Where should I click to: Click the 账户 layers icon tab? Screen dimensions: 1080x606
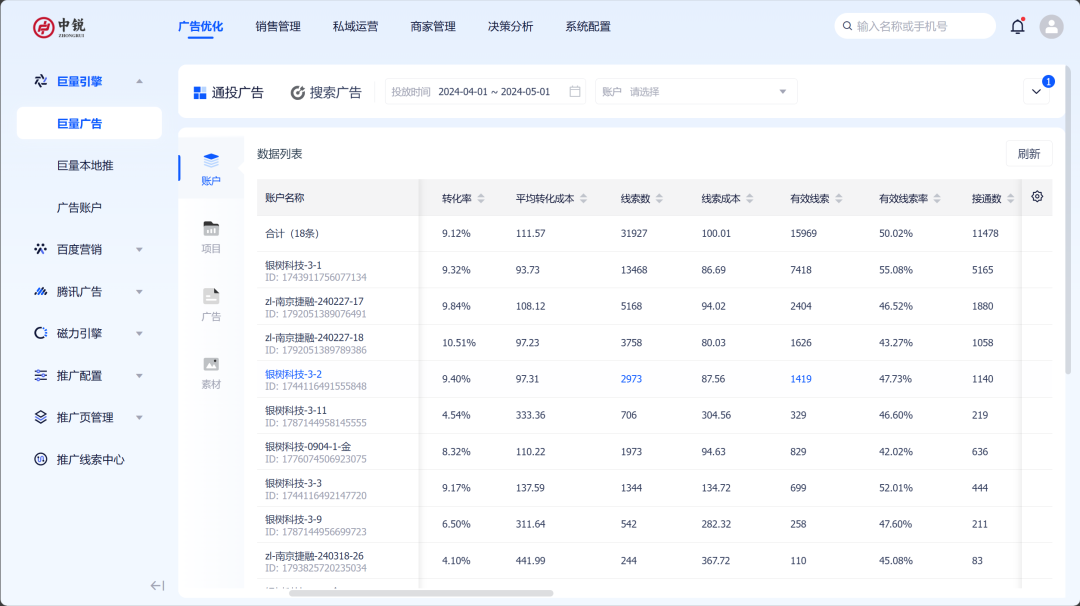click(211, 160)
